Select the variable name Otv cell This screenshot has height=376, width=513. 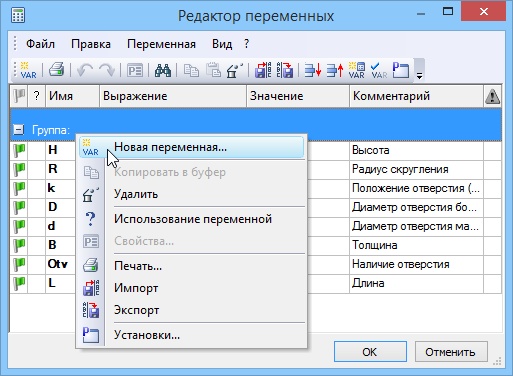tap(60, 264)
